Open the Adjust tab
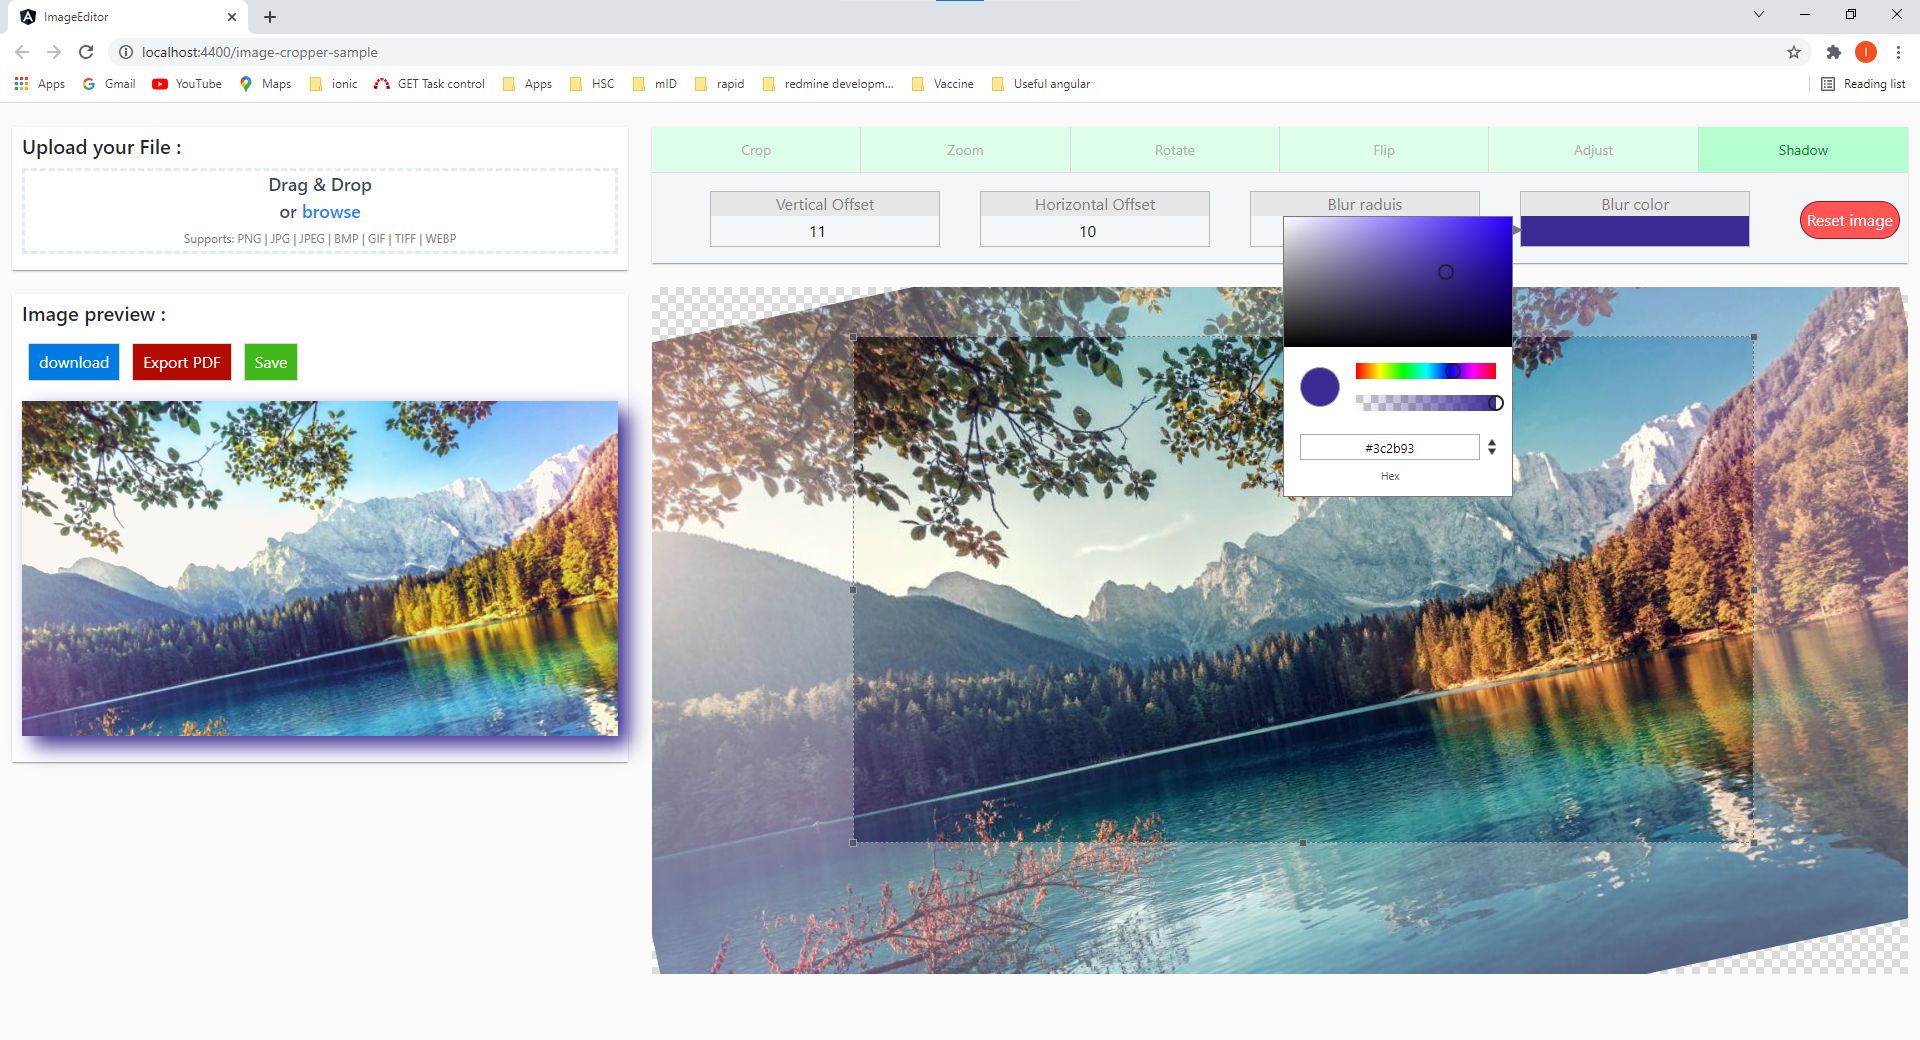This screenshot has height=1040, width=1920. click(x=1593, y=150)
